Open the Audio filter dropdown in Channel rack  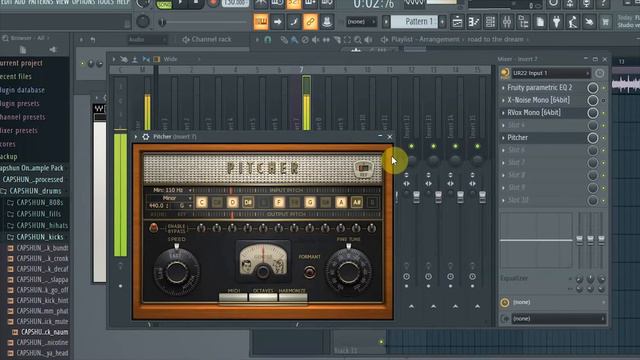(x=147, y=40)
